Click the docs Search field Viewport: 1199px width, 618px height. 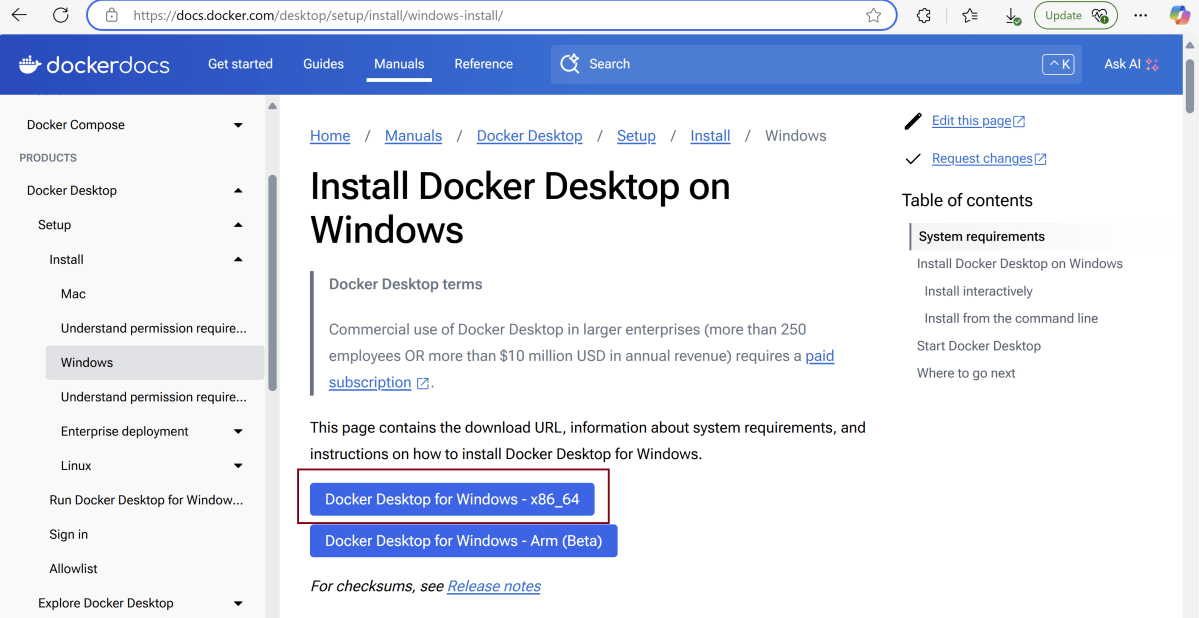click(x=800, y=64)
